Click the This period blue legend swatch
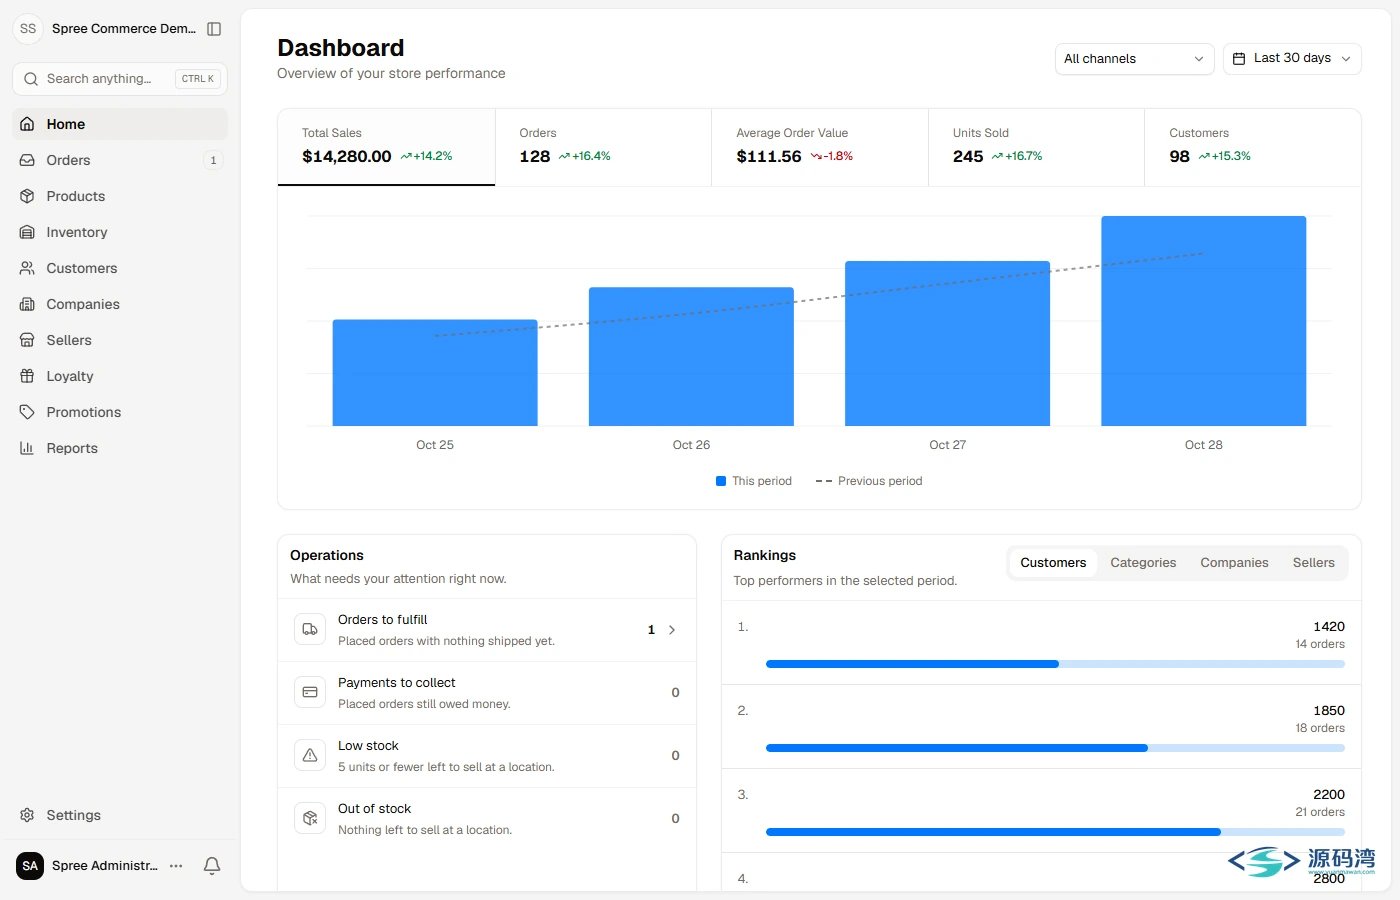Screen dimensions: 1400x900 pos(721,481)
